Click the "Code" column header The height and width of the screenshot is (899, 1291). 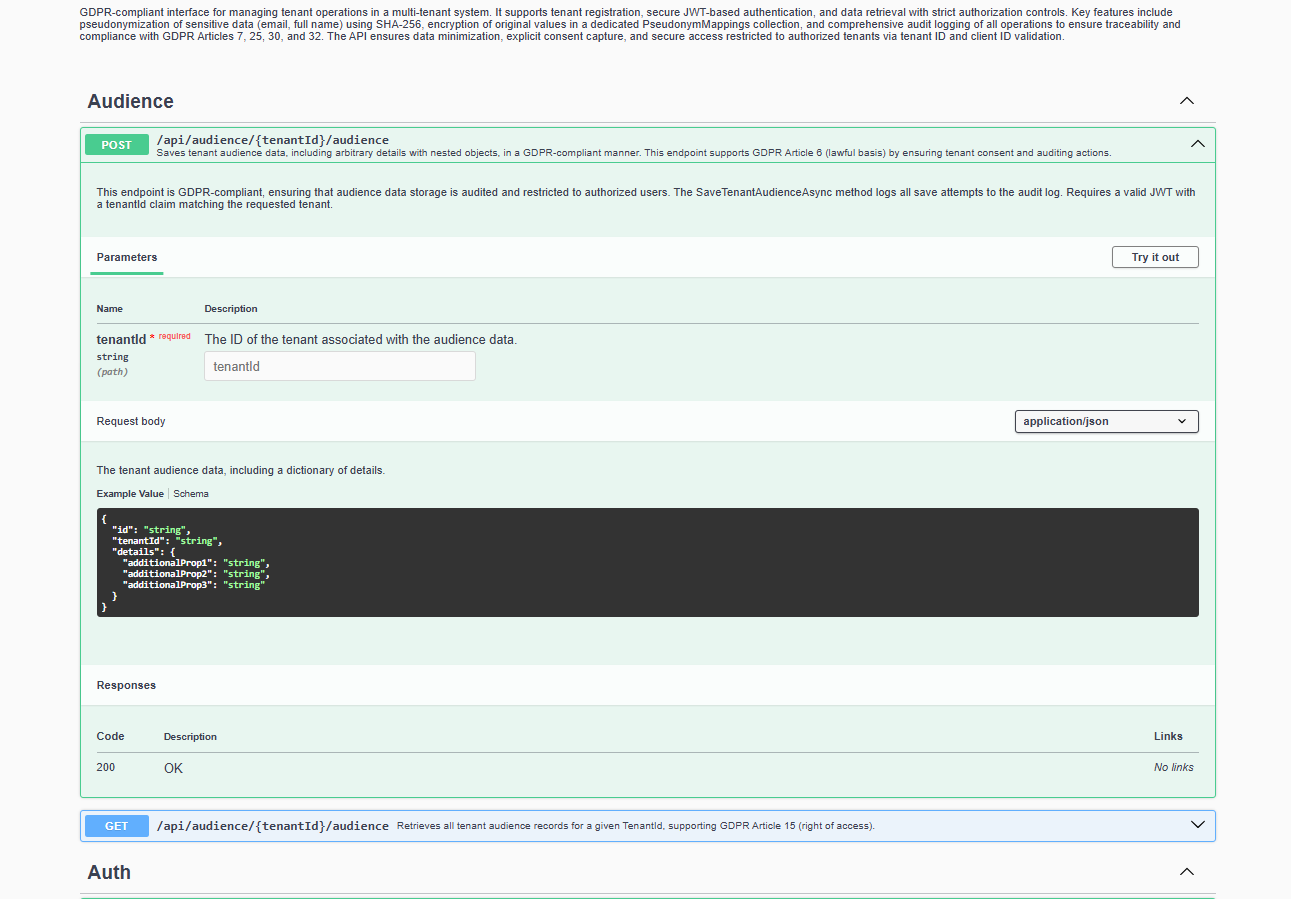(110, 736)
